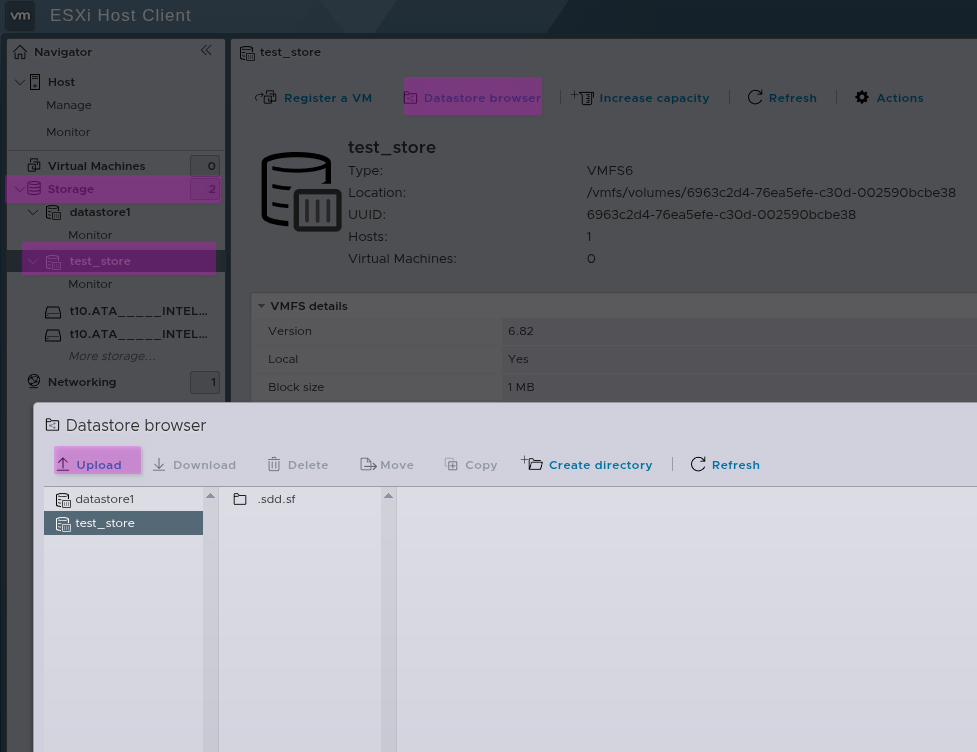The height and width of the screenshot is (752, 977).
Task: Click the Register a VM icon
Action: (x=266, y=97)
